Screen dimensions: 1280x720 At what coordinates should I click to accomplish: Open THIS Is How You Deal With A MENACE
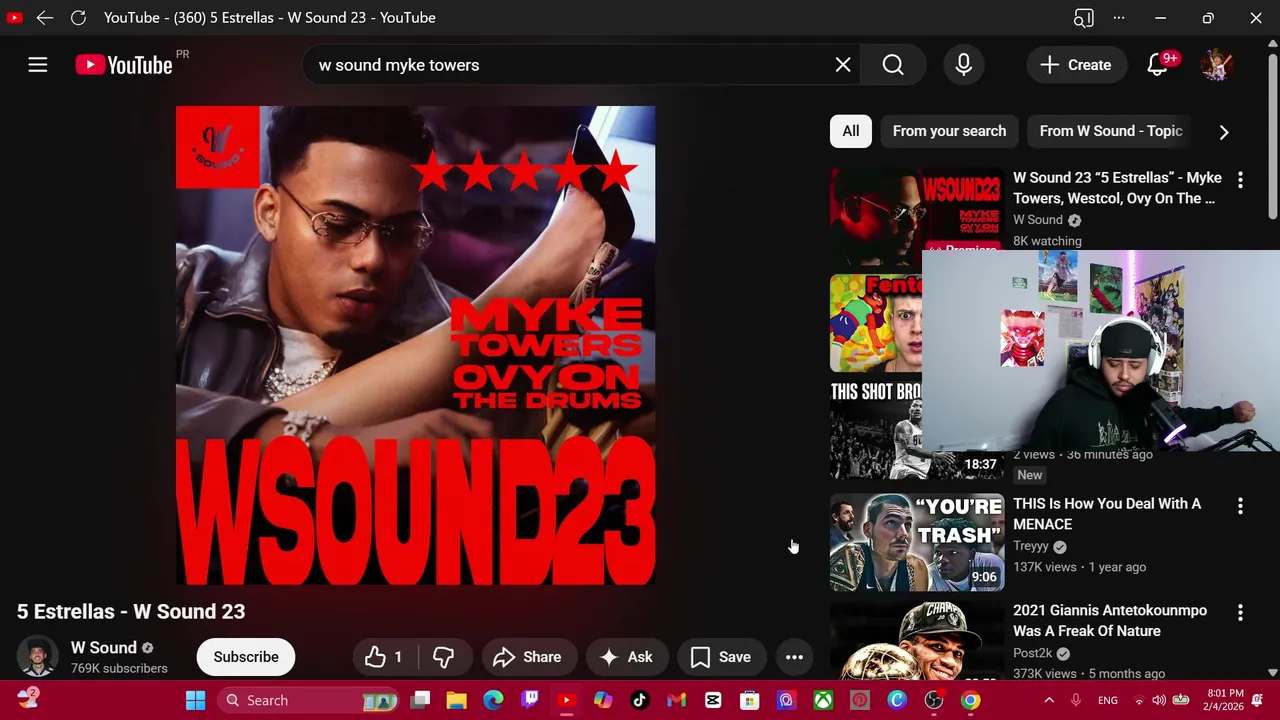tap(1107, 514)
